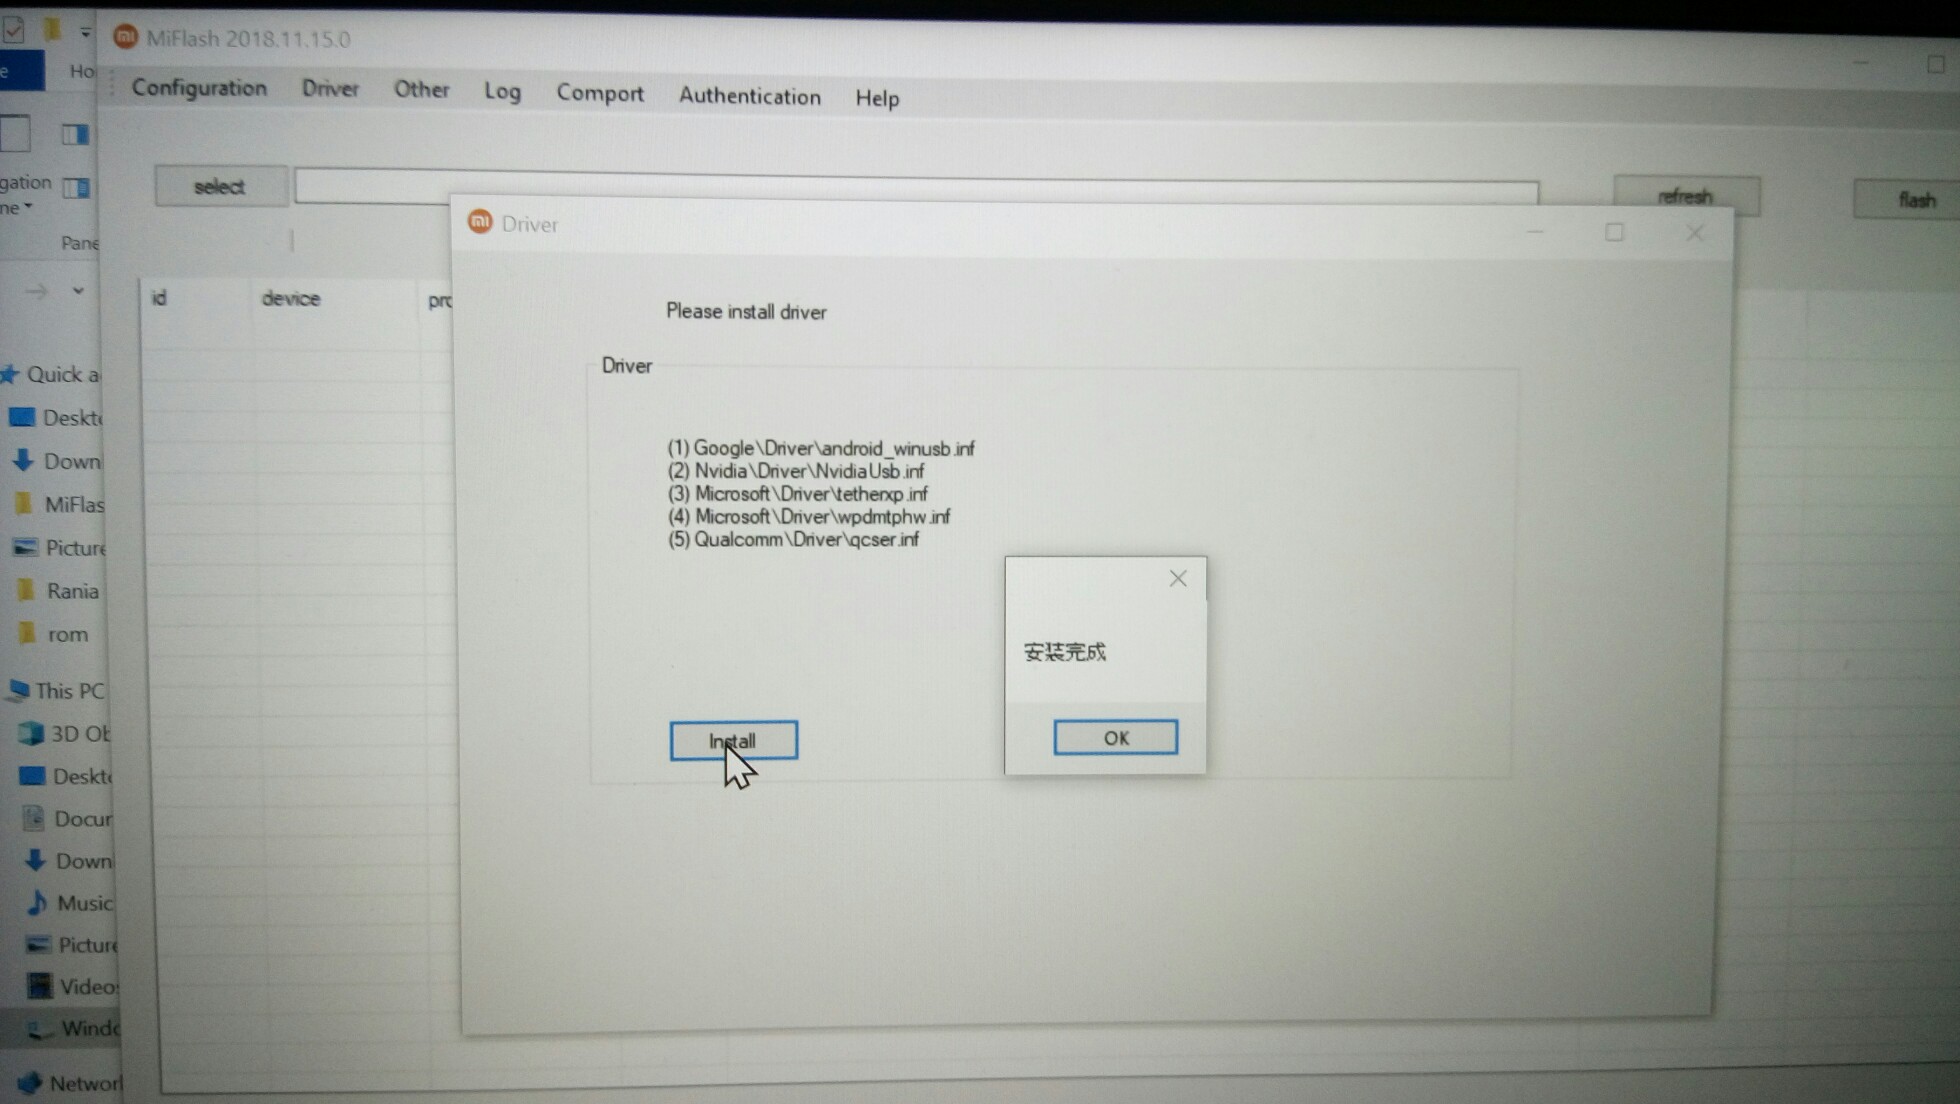Open the Comport menu

(599, 93)
